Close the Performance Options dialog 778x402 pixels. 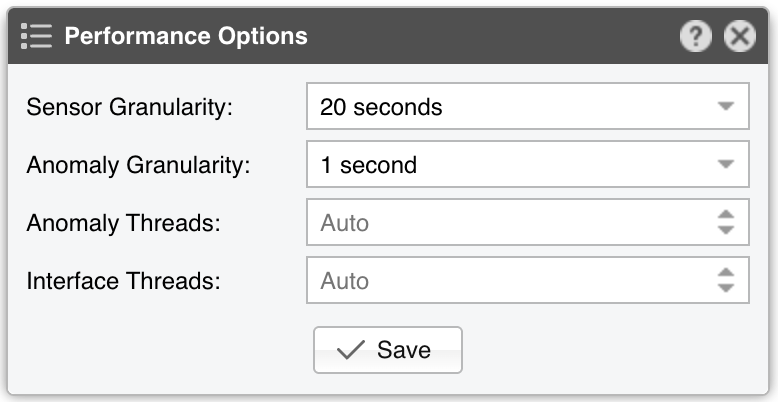pyautogui.click(x=739, y=37)
